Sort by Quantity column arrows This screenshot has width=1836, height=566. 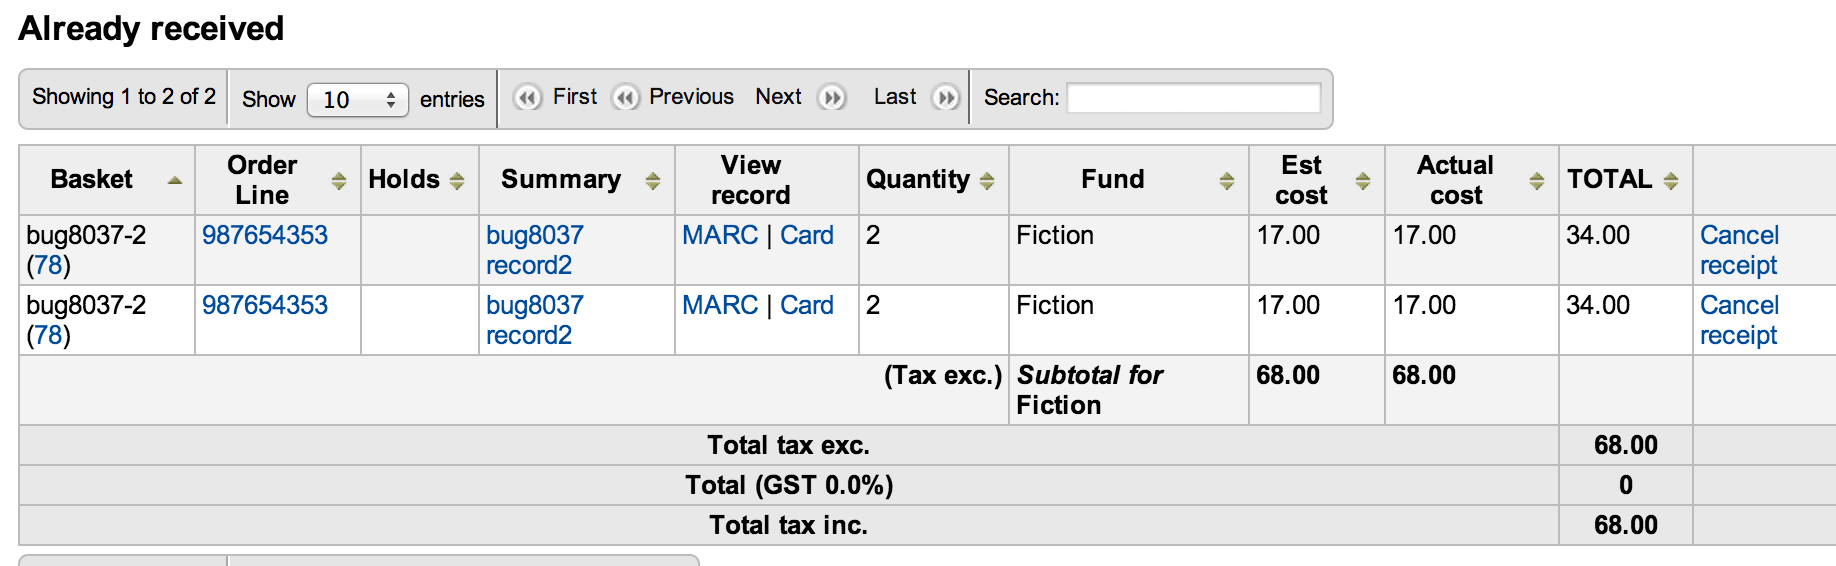[x=987, y=181]
